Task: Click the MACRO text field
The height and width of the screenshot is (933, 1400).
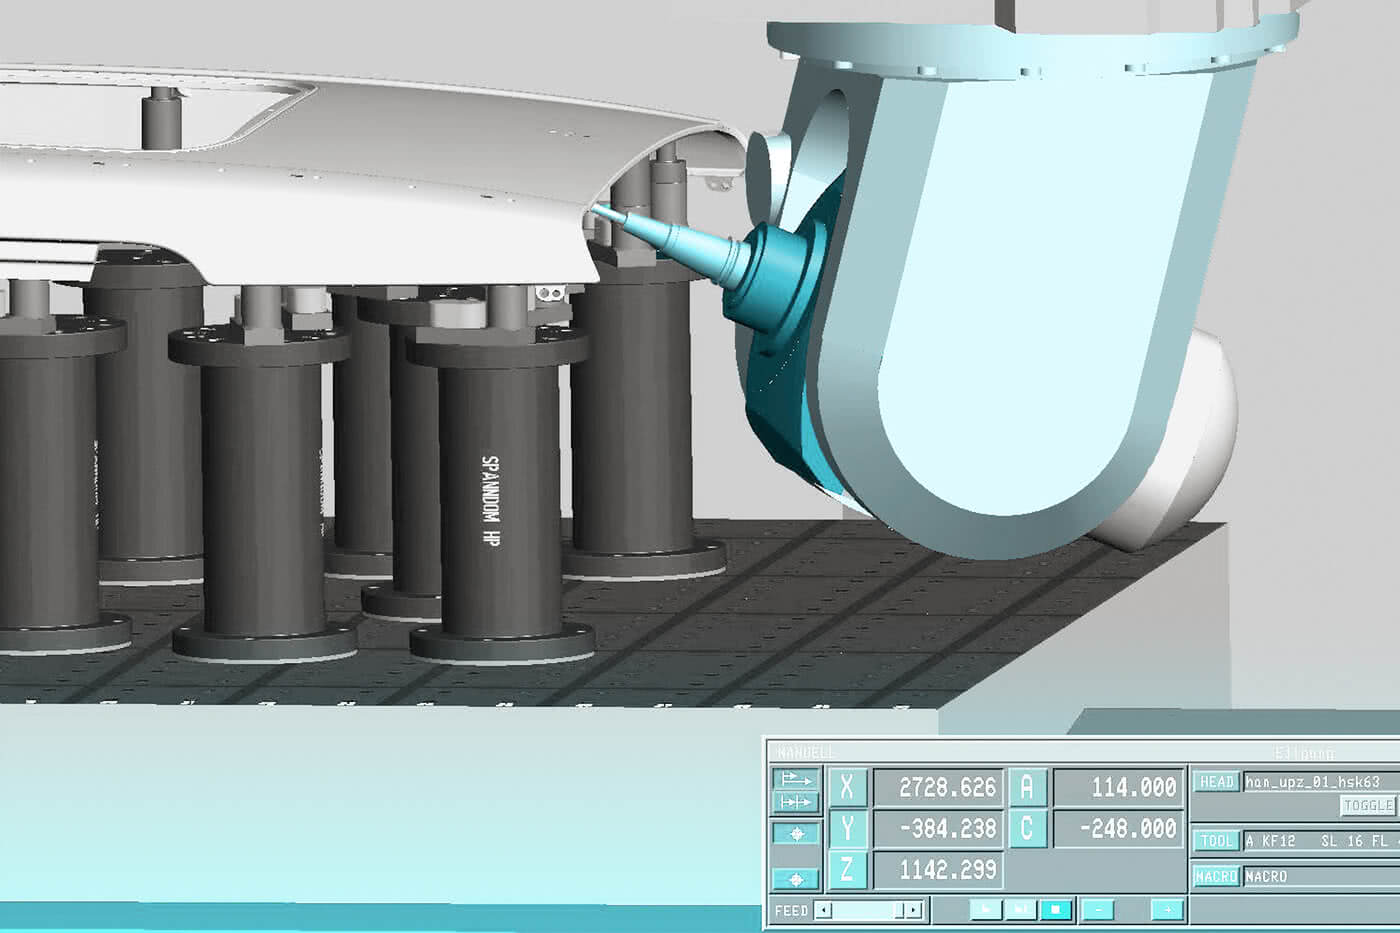Action: click(1320, 876)
